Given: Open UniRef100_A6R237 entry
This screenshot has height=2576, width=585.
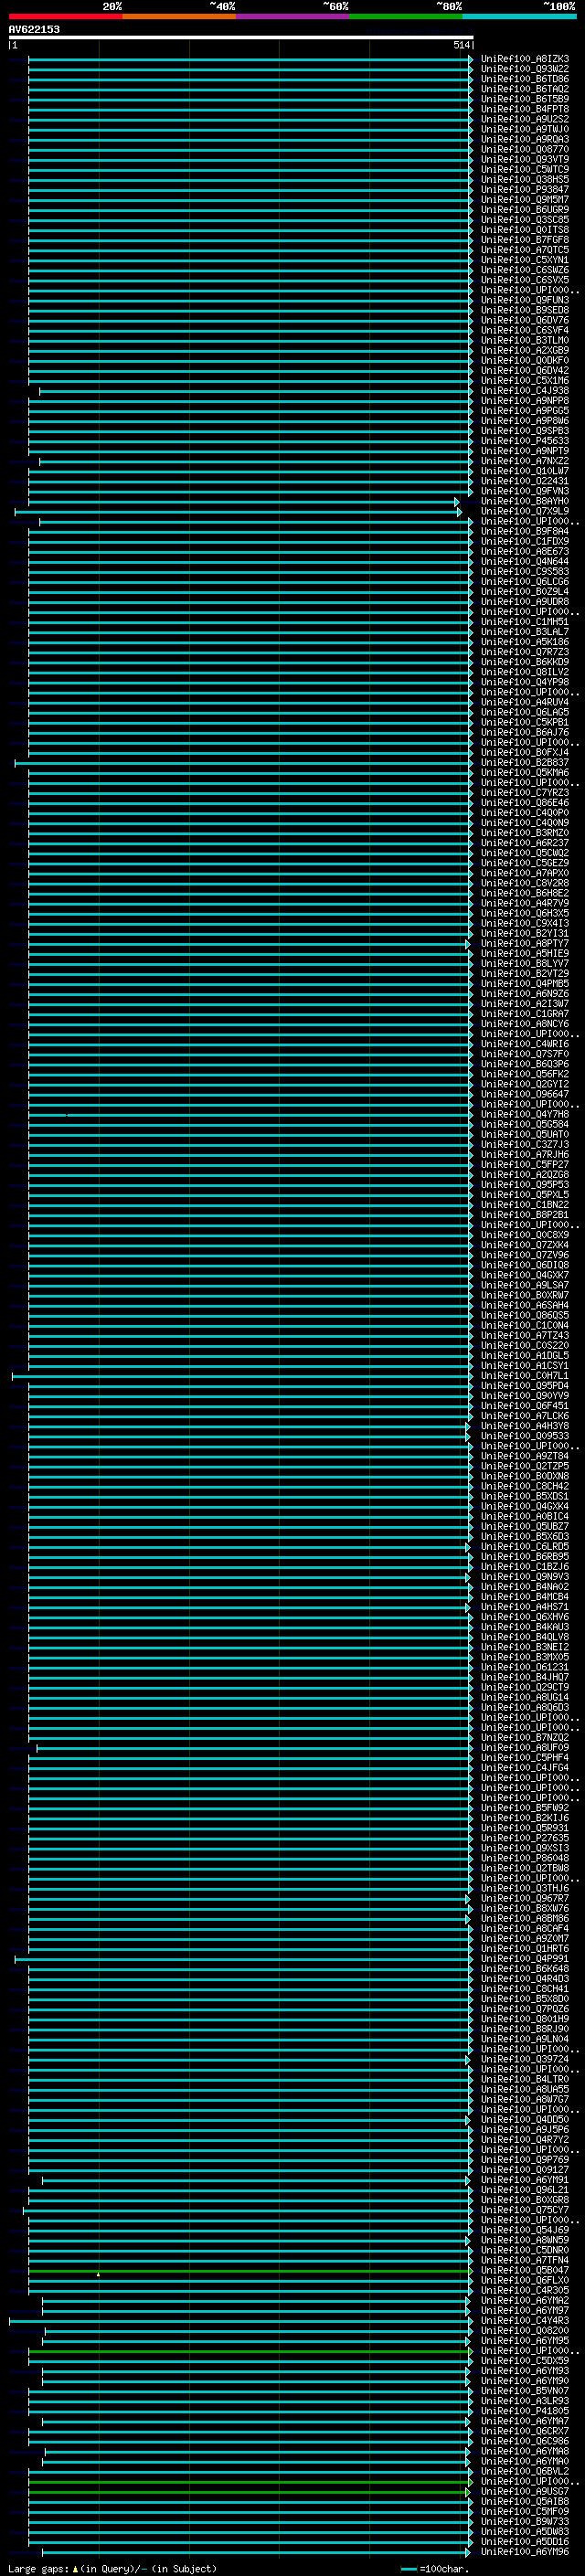Looking at the screenshot, I should pyautogui.click(x=525, y=843).
